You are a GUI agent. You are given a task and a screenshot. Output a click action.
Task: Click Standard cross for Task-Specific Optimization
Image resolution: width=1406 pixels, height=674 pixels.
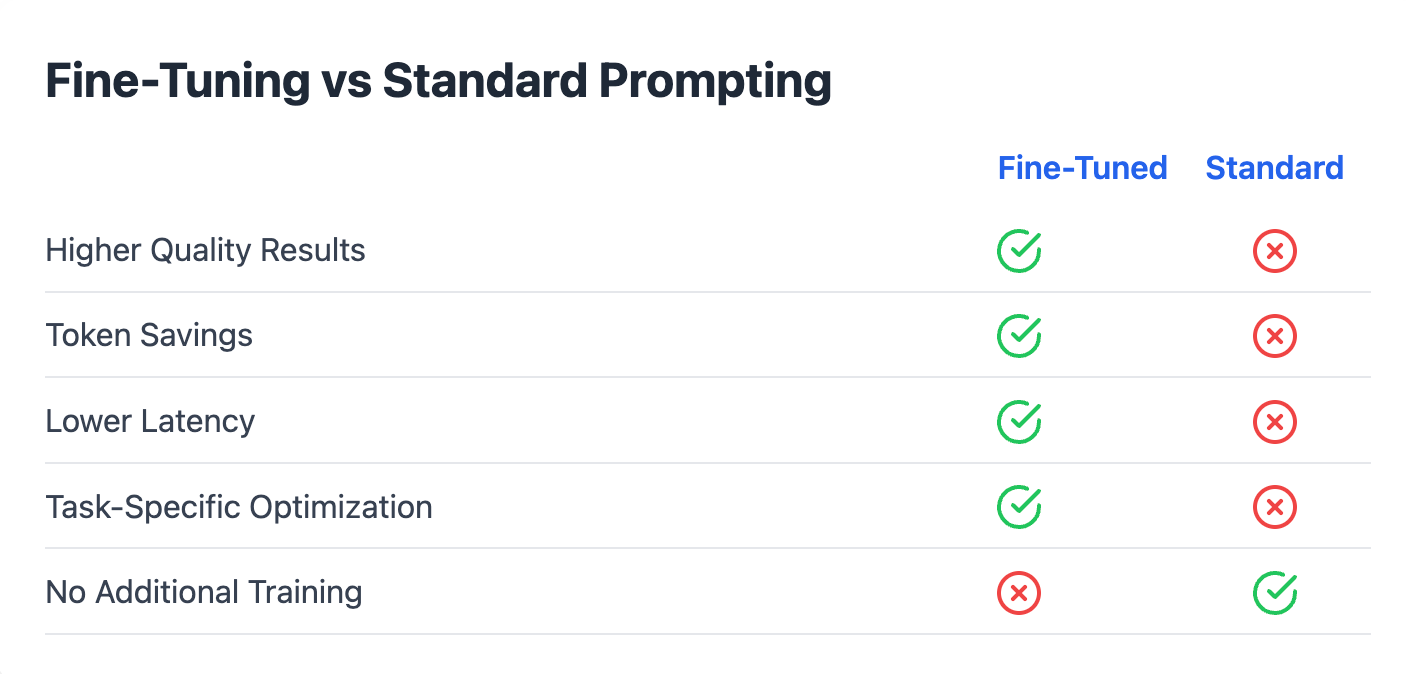(x=1275, y=507)
